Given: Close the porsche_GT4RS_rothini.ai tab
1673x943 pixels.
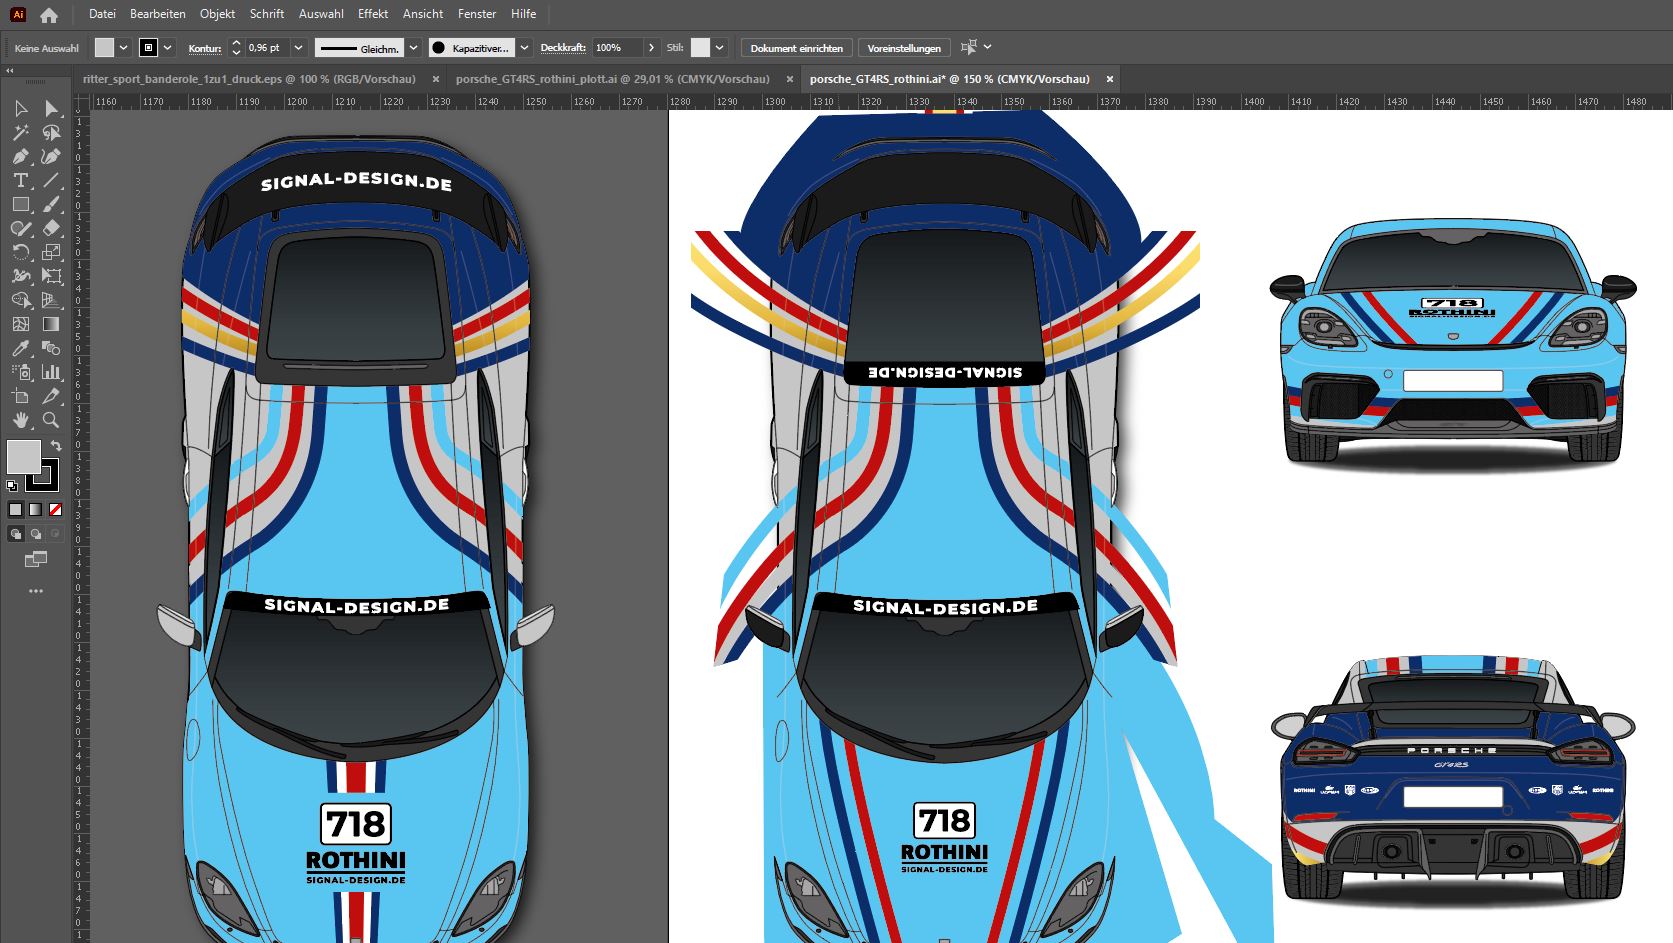Looking at the screenshot, I should point(1110,79).
